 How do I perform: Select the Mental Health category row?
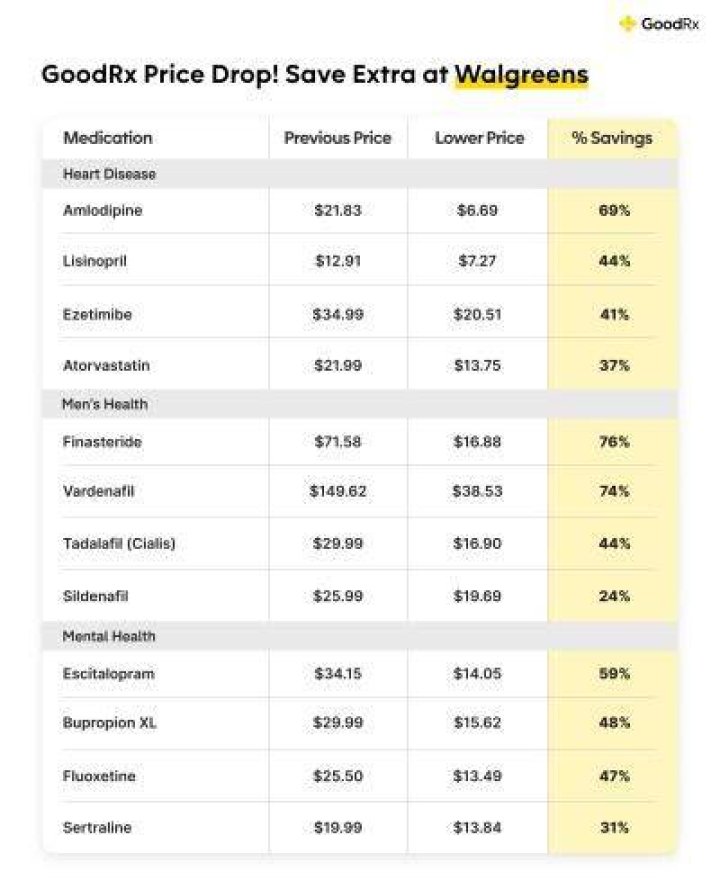point(360,636)
